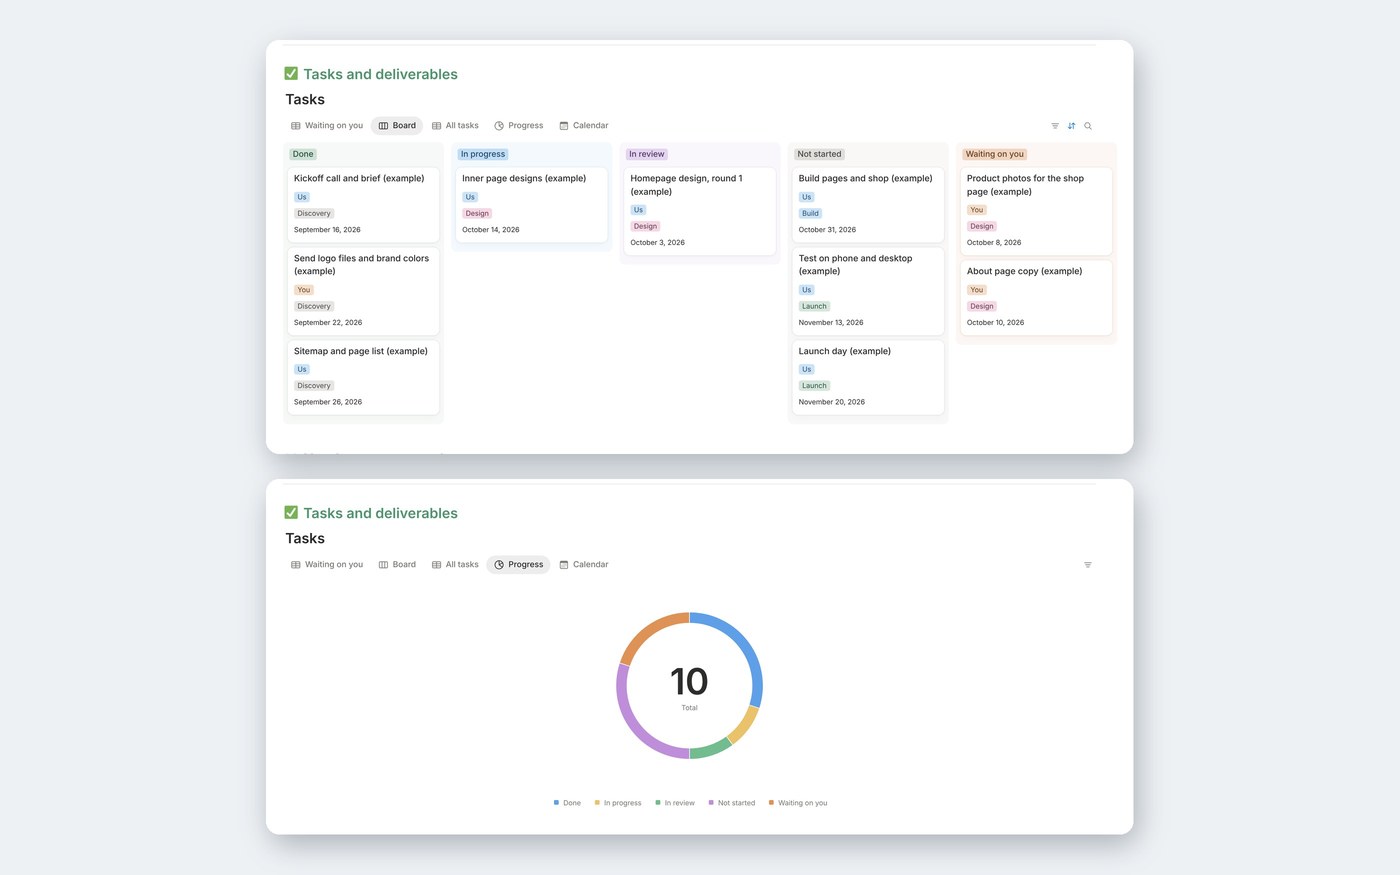Viewport: 1400px width, 875px height.
Task: Select the Board tab in the top panel
Action: [x=397, y=126]
